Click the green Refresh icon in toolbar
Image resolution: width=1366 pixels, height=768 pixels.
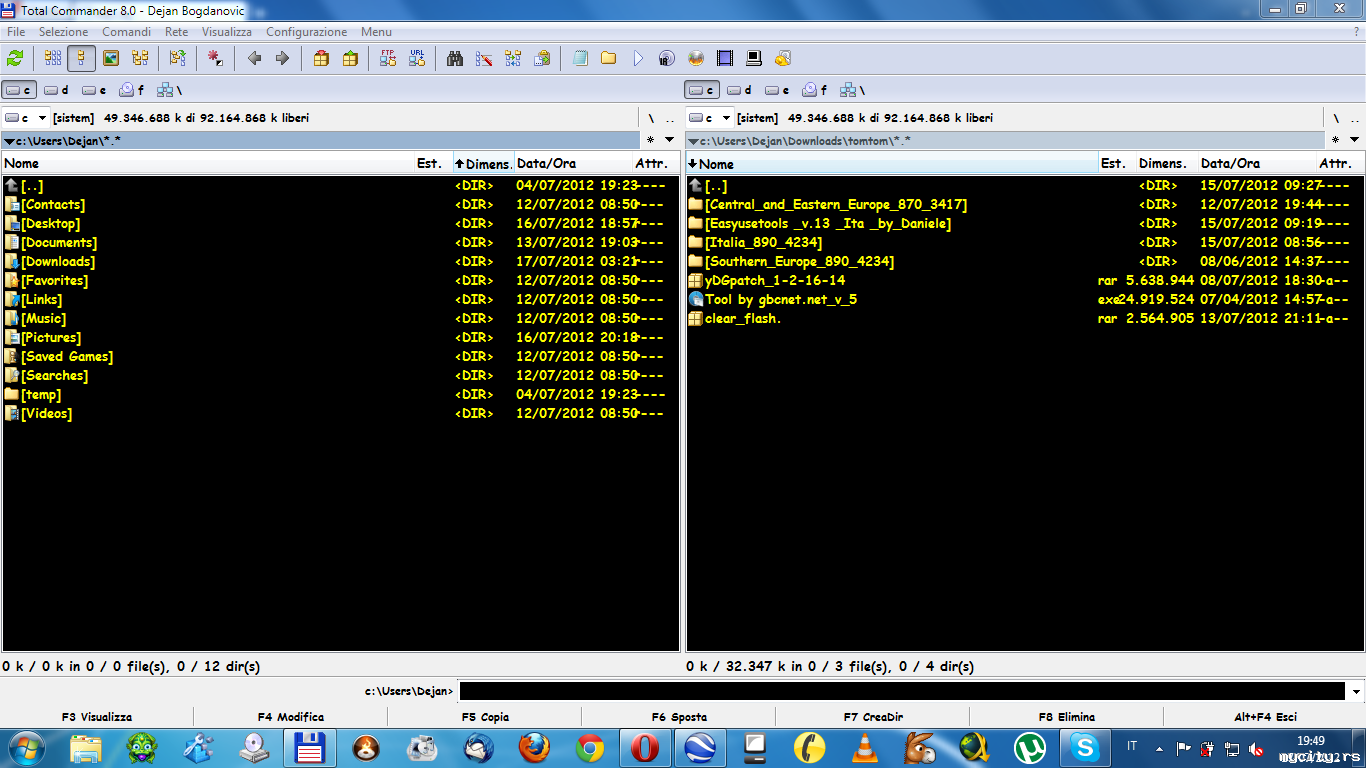tap(15, 59)
